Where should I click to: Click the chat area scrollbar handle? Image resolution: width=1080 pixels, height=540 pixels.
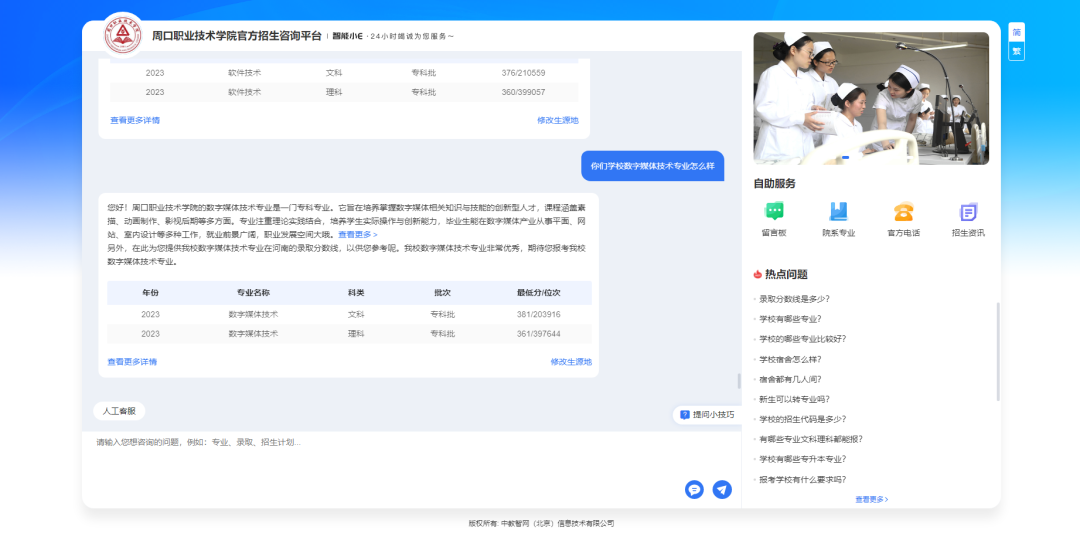739,381
